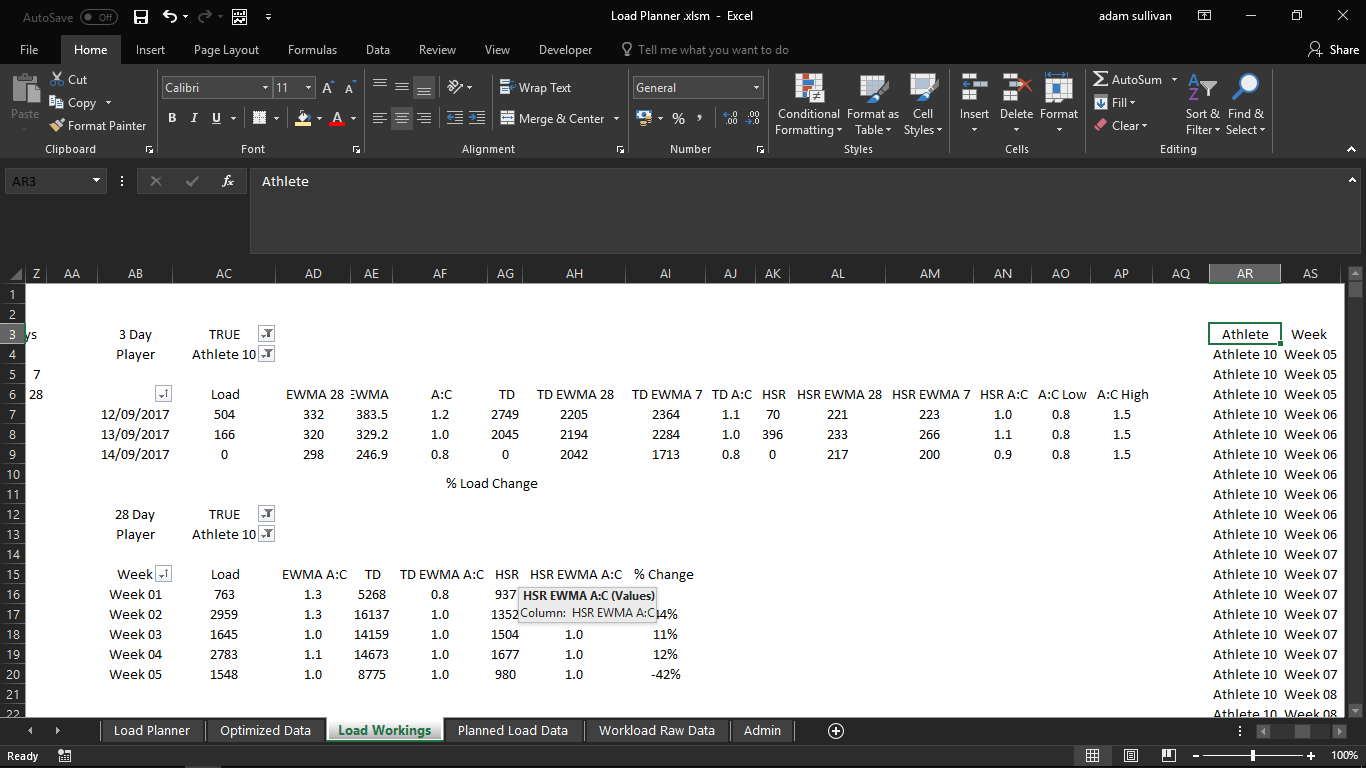Toggle bold formatting
Screen dimensions: 1366x768
click(171, 118)
